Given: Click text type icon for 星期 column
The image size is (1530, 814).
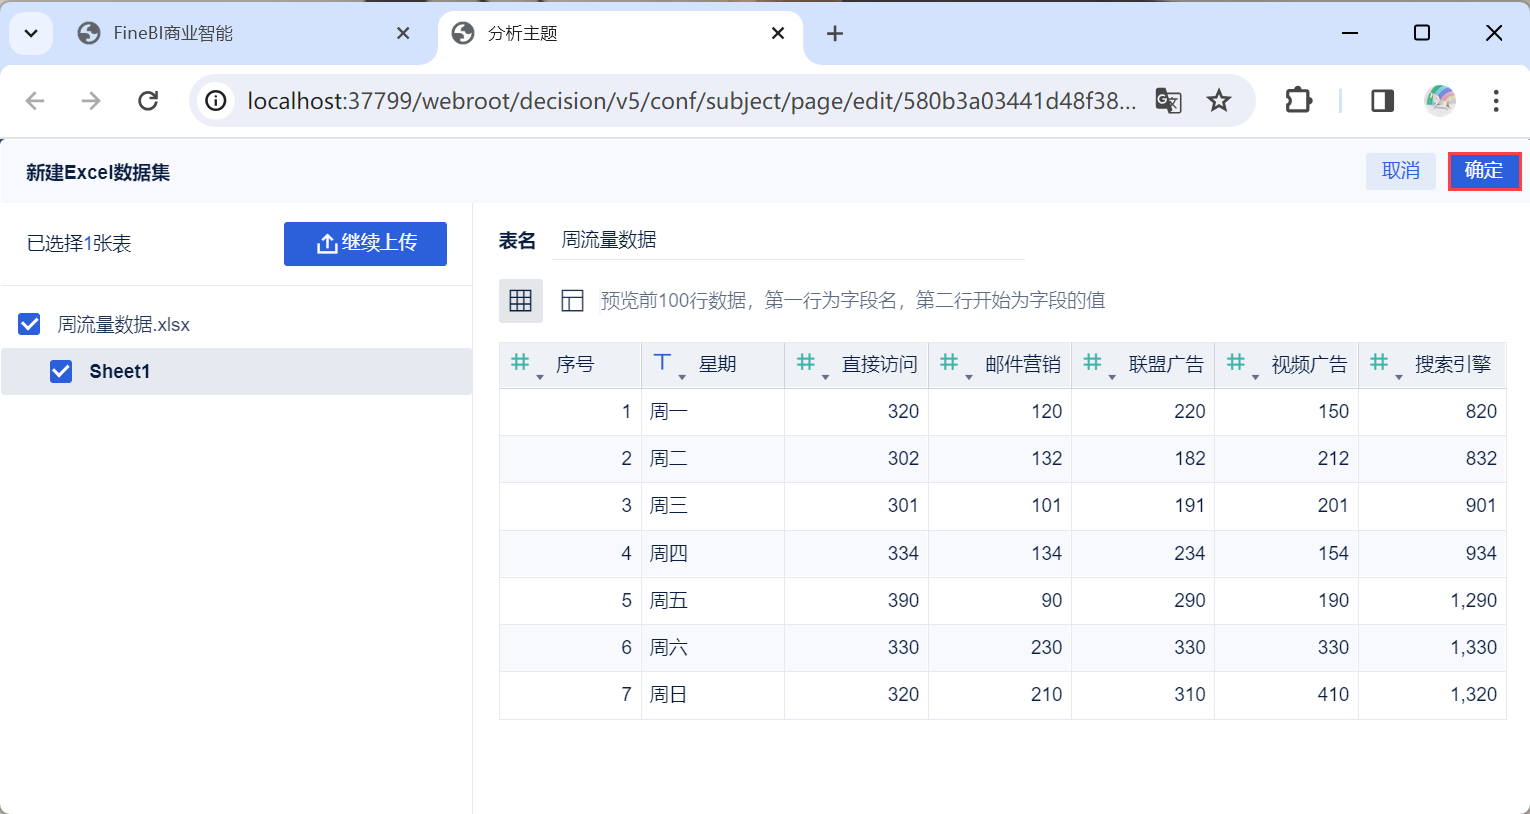Looking at the screenshot, I should (662, 363).
